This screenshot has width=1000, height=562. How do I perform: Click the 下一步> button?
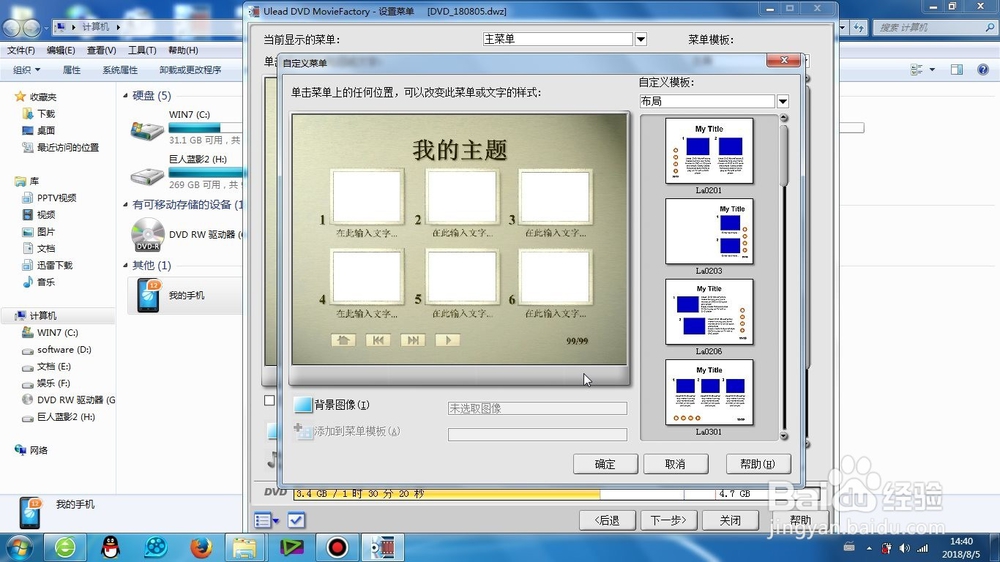pos(668,521)
